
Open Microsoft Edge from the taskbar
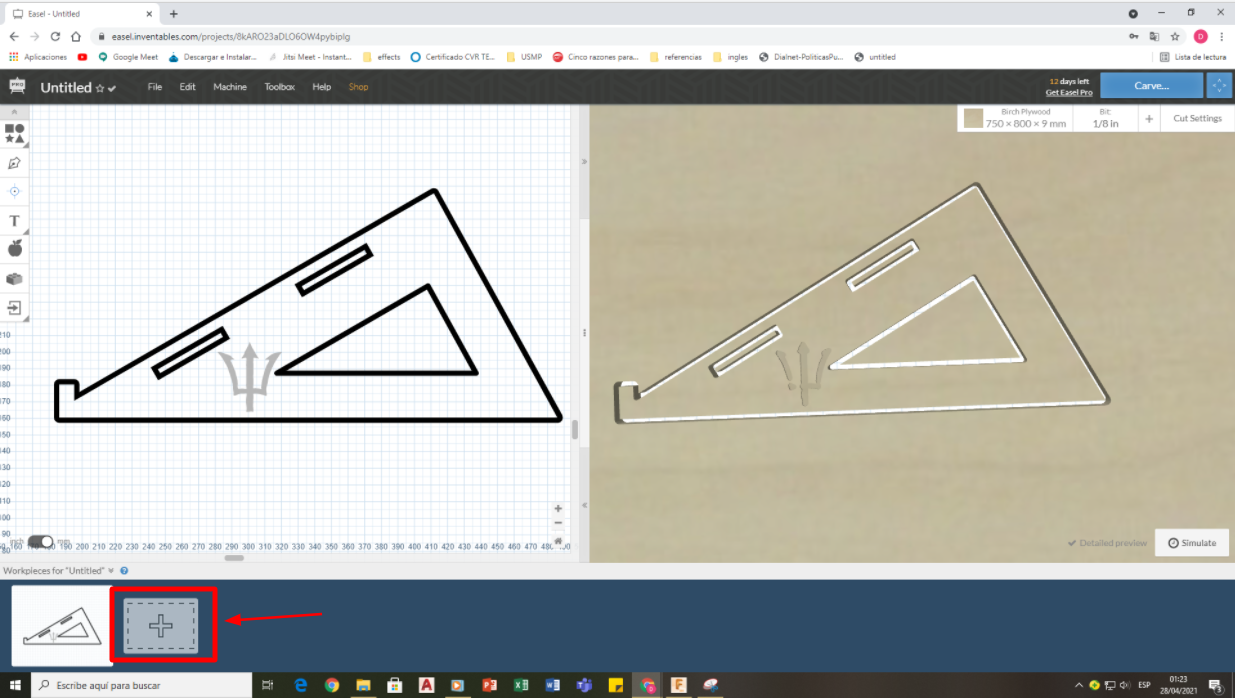pos(300,685)
